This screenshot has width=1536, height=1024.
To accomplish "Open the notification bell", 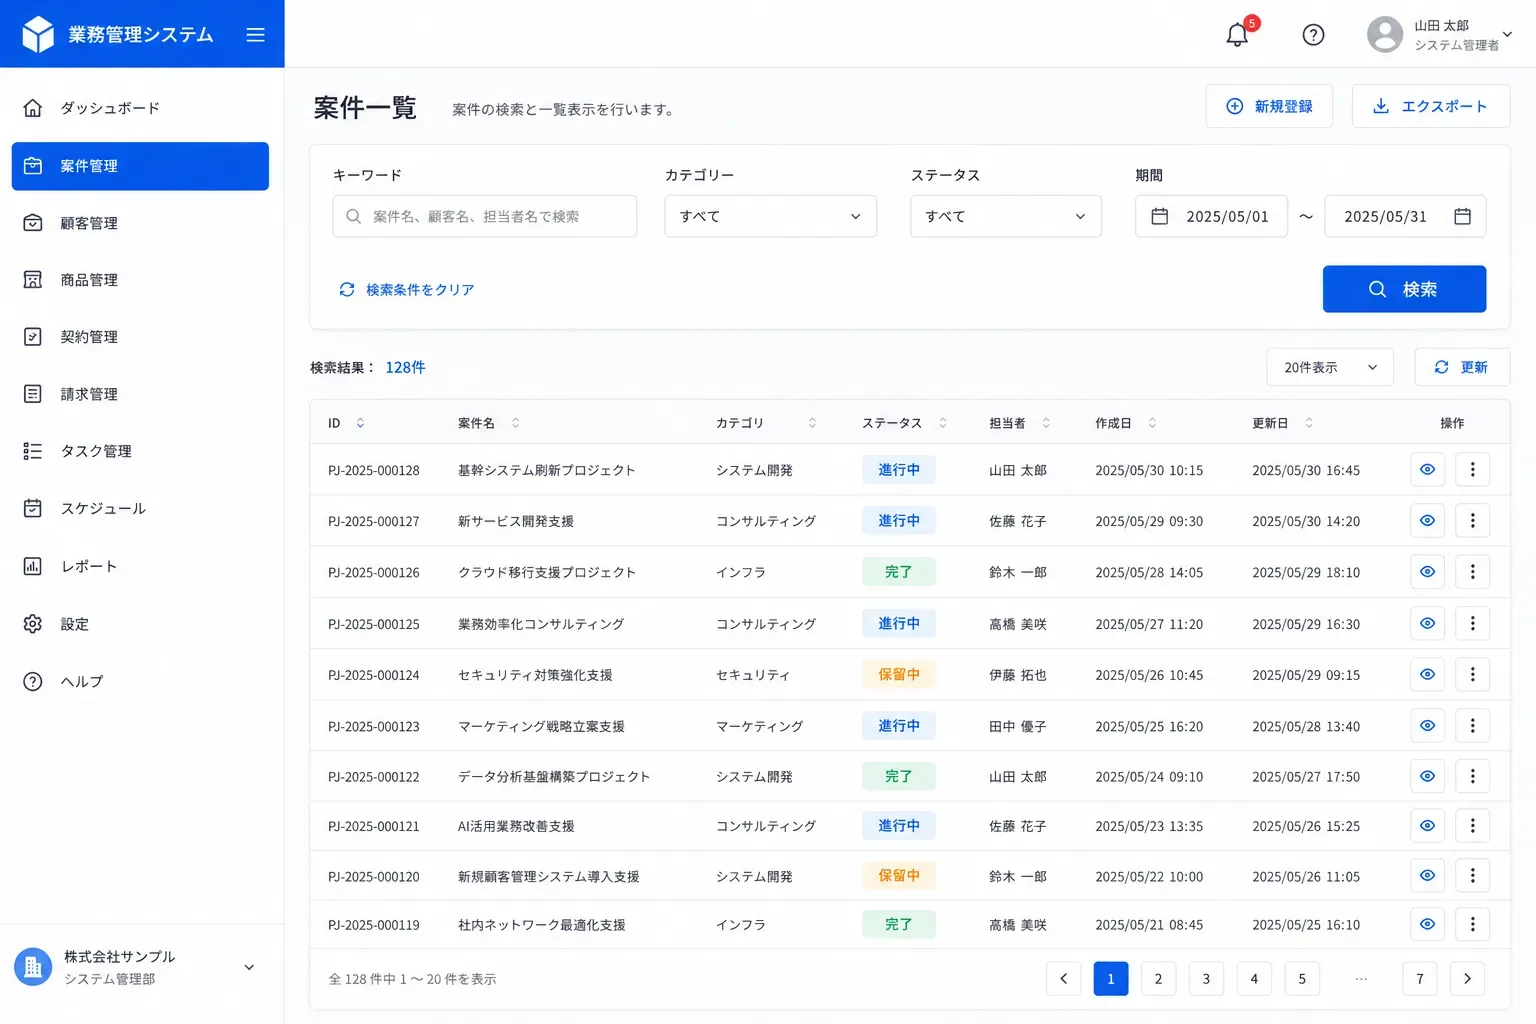I will coord(1237,35).
